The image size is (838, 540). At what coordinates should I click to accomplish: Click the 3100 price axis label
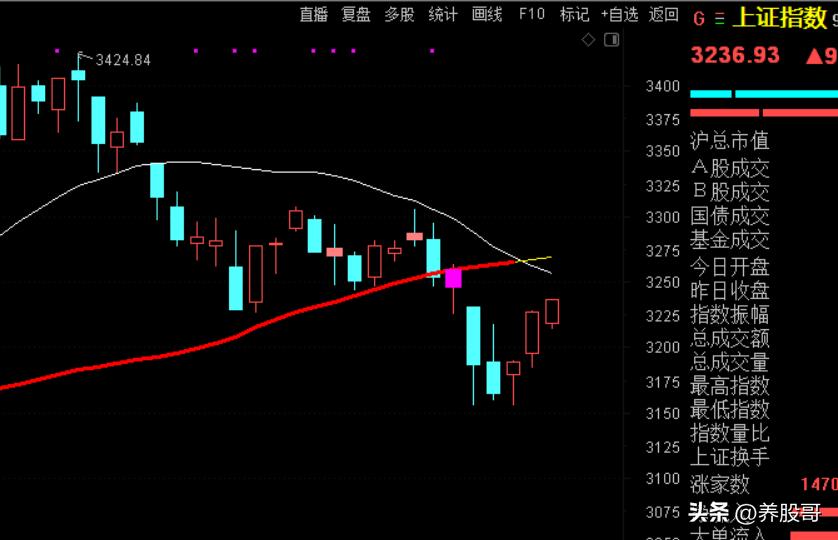[663, 479]
